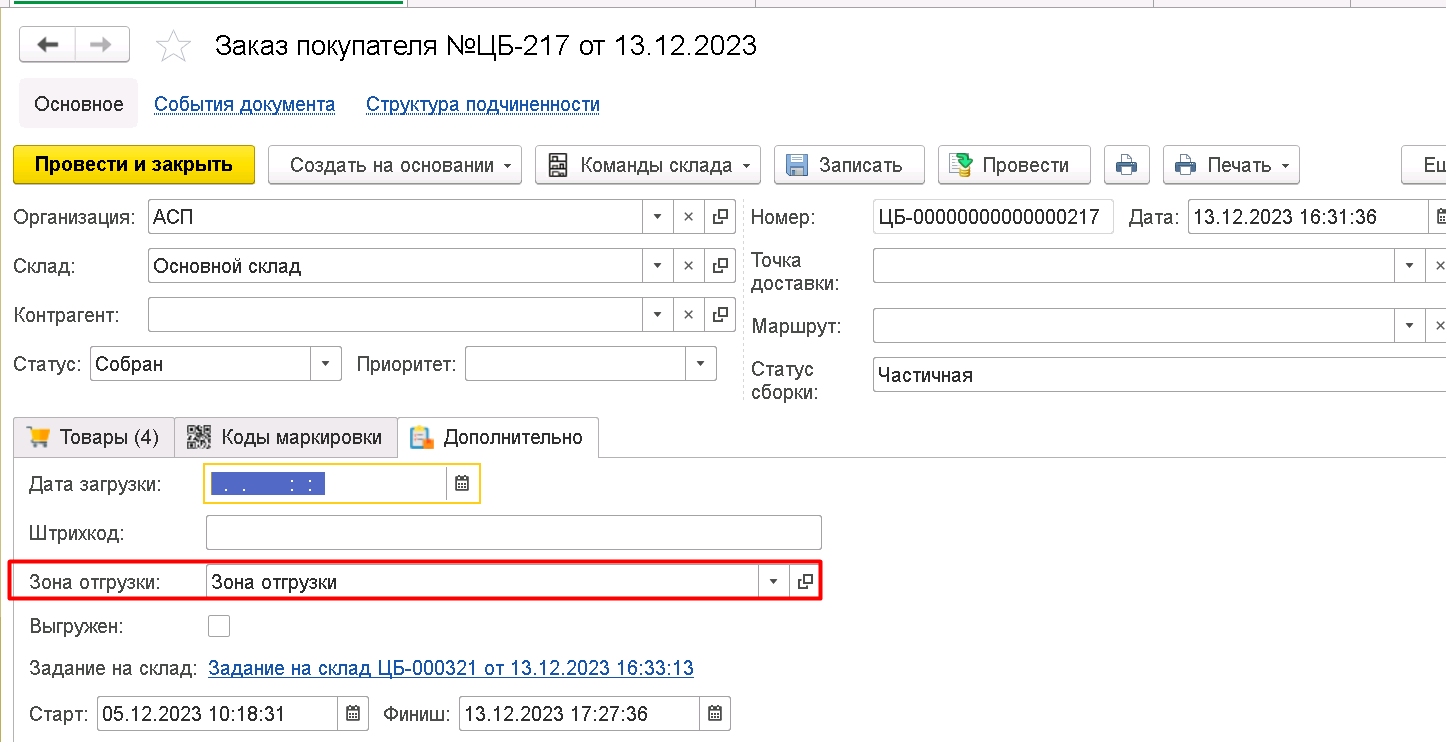Expand the Точка доставки dropdown
Screen dimensions: 1446x742
1409,266
